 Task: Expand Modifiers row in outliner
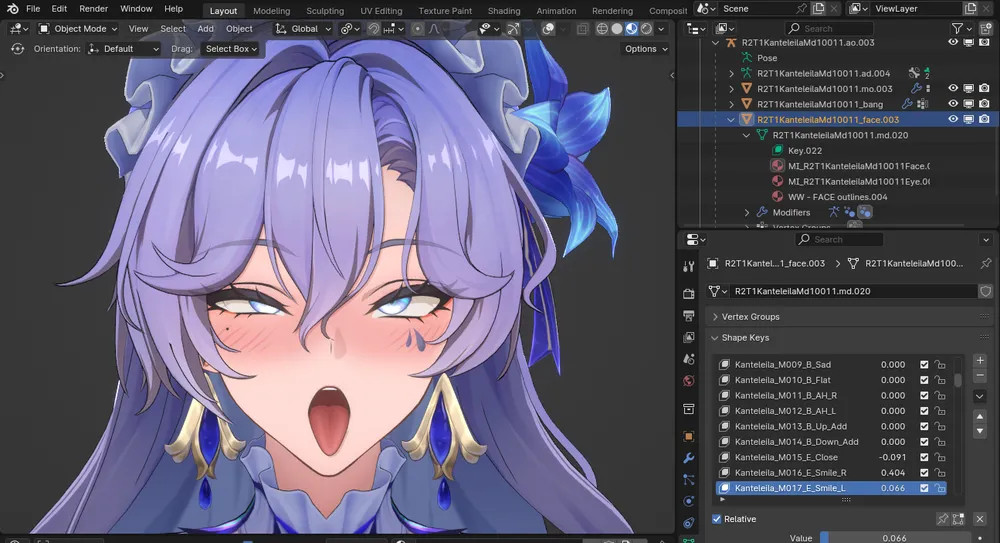tap(747, 212)
